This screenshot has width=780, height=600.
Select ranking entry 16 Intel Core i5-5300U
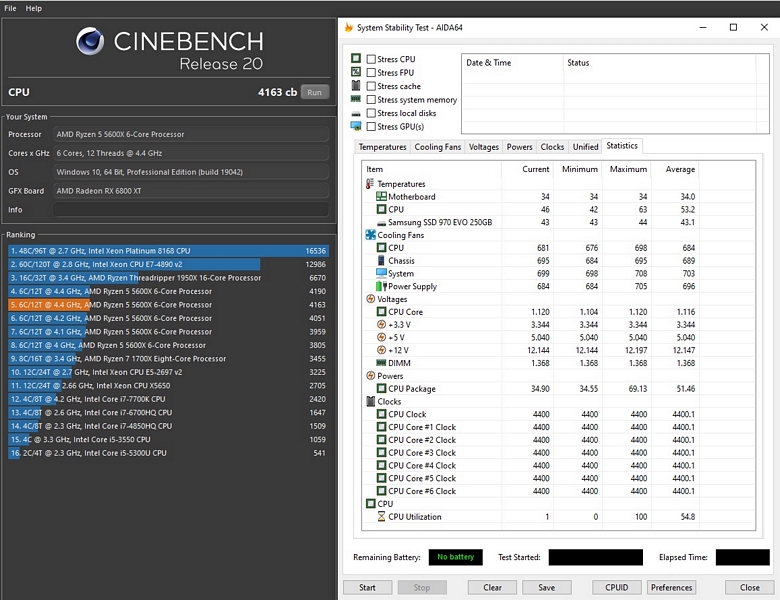[x=168, y=453]
